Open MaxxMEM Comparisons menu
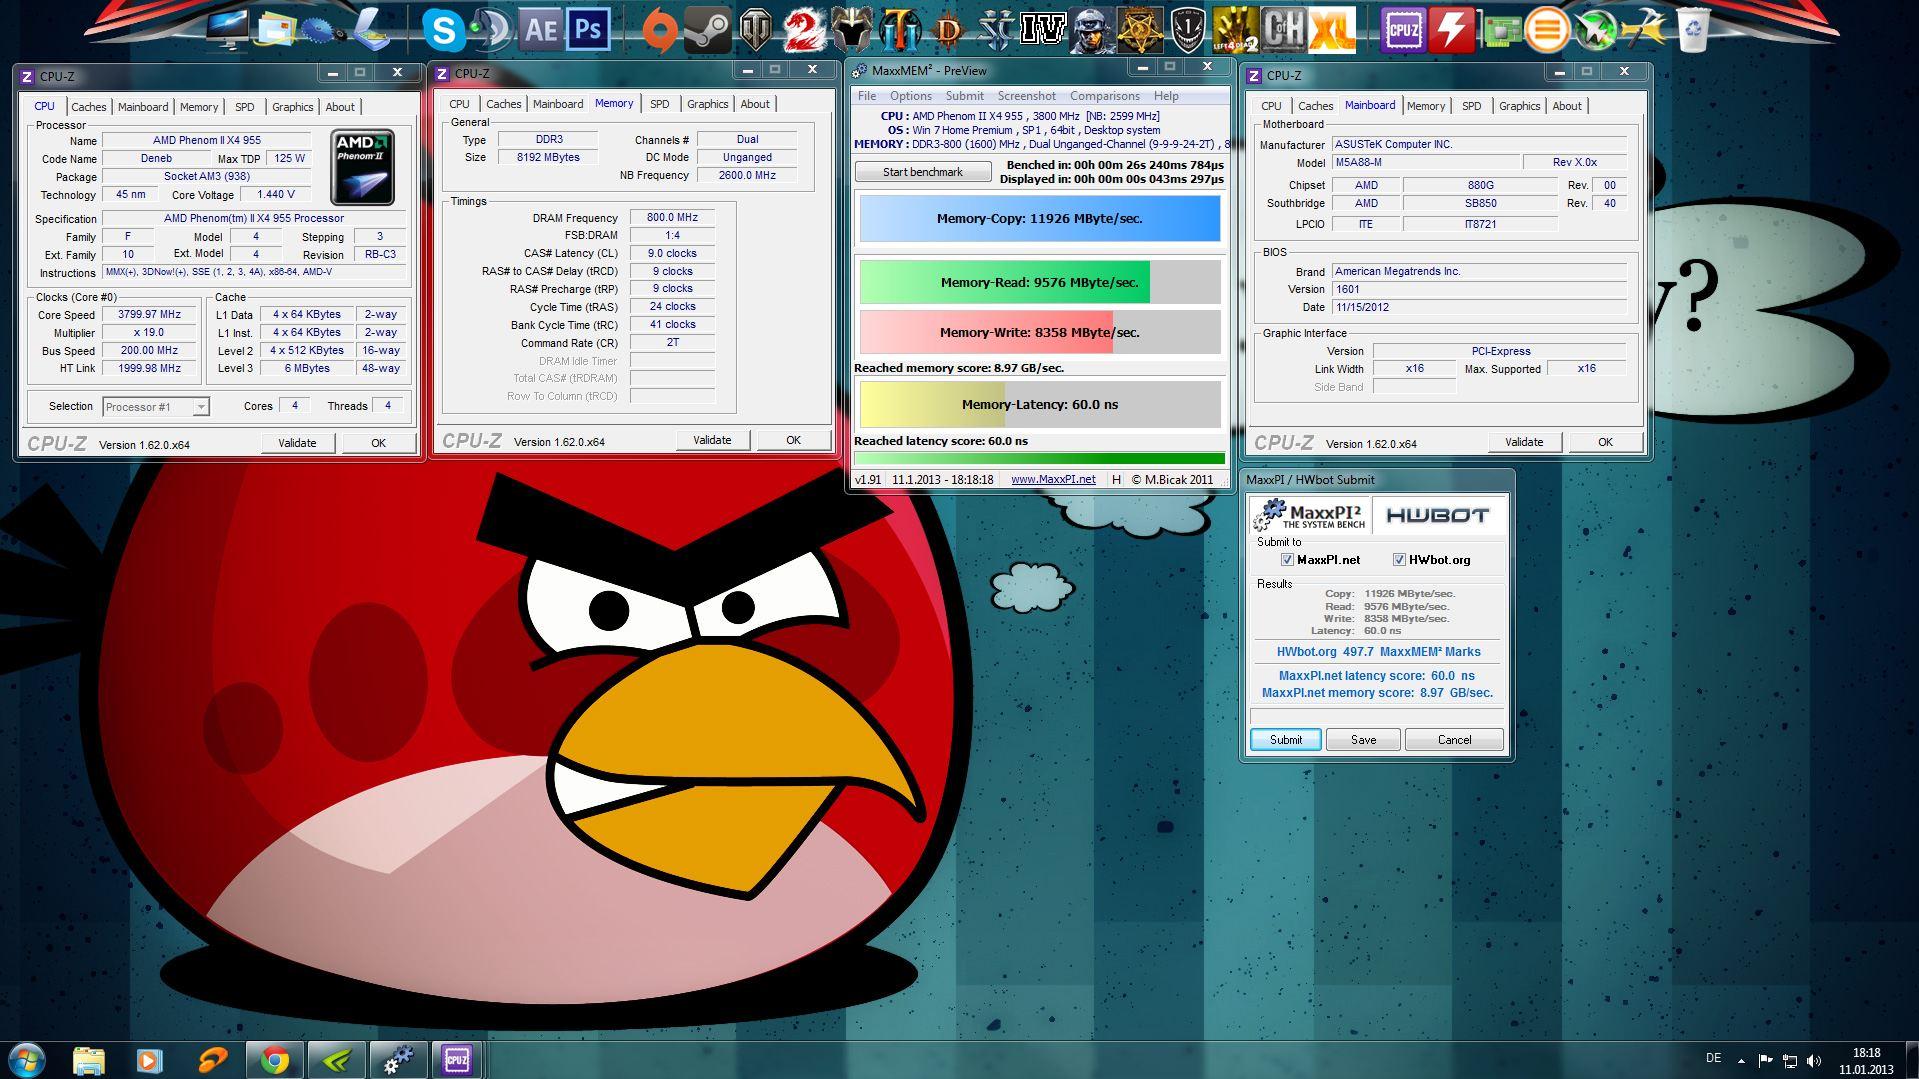This screenshot has width=1919, height=1079. tap(1104, 96)
